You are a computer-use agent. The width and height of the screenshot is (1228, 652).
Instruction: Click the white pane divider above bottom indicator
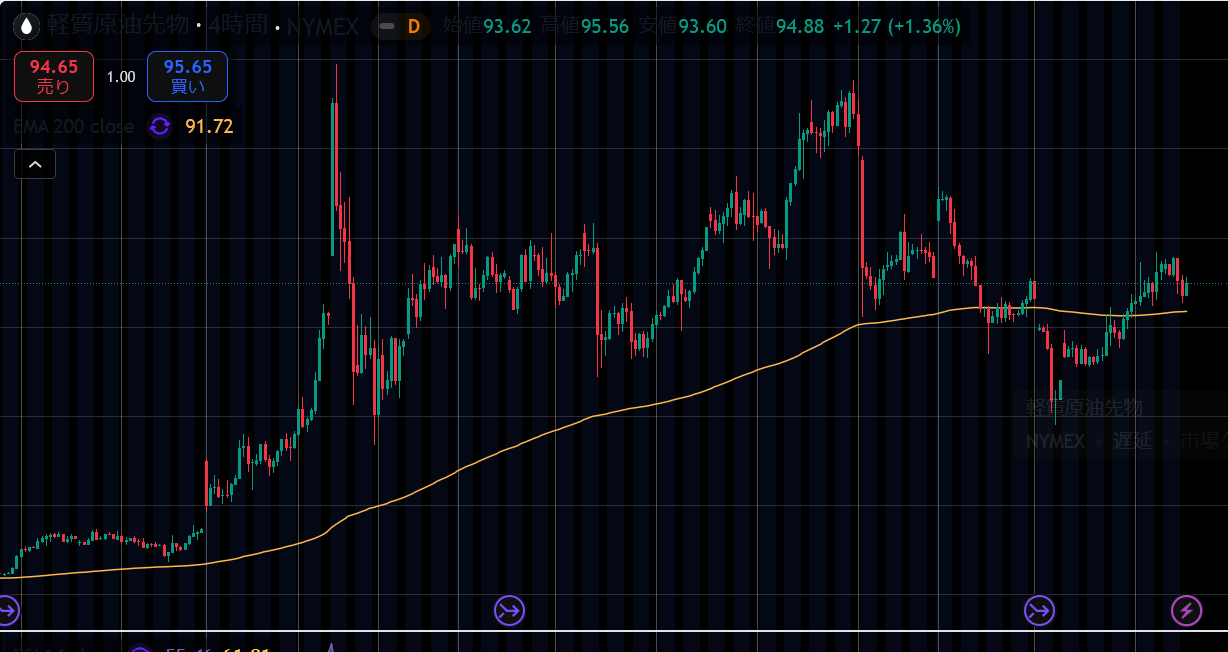[x=614, y=630]
